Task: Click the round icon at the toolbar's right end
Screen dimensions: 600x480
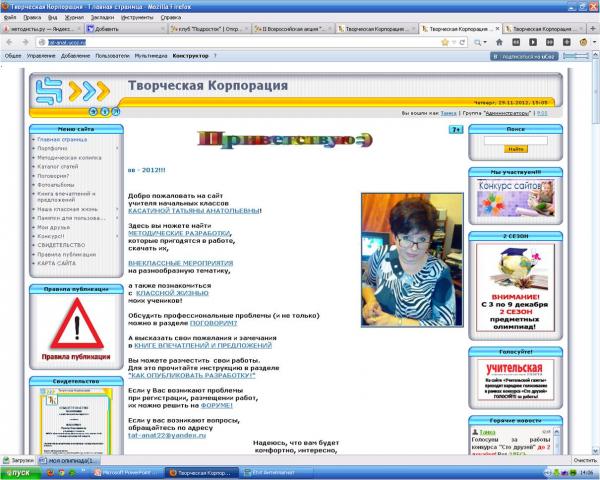Action: tap(583, 42)
